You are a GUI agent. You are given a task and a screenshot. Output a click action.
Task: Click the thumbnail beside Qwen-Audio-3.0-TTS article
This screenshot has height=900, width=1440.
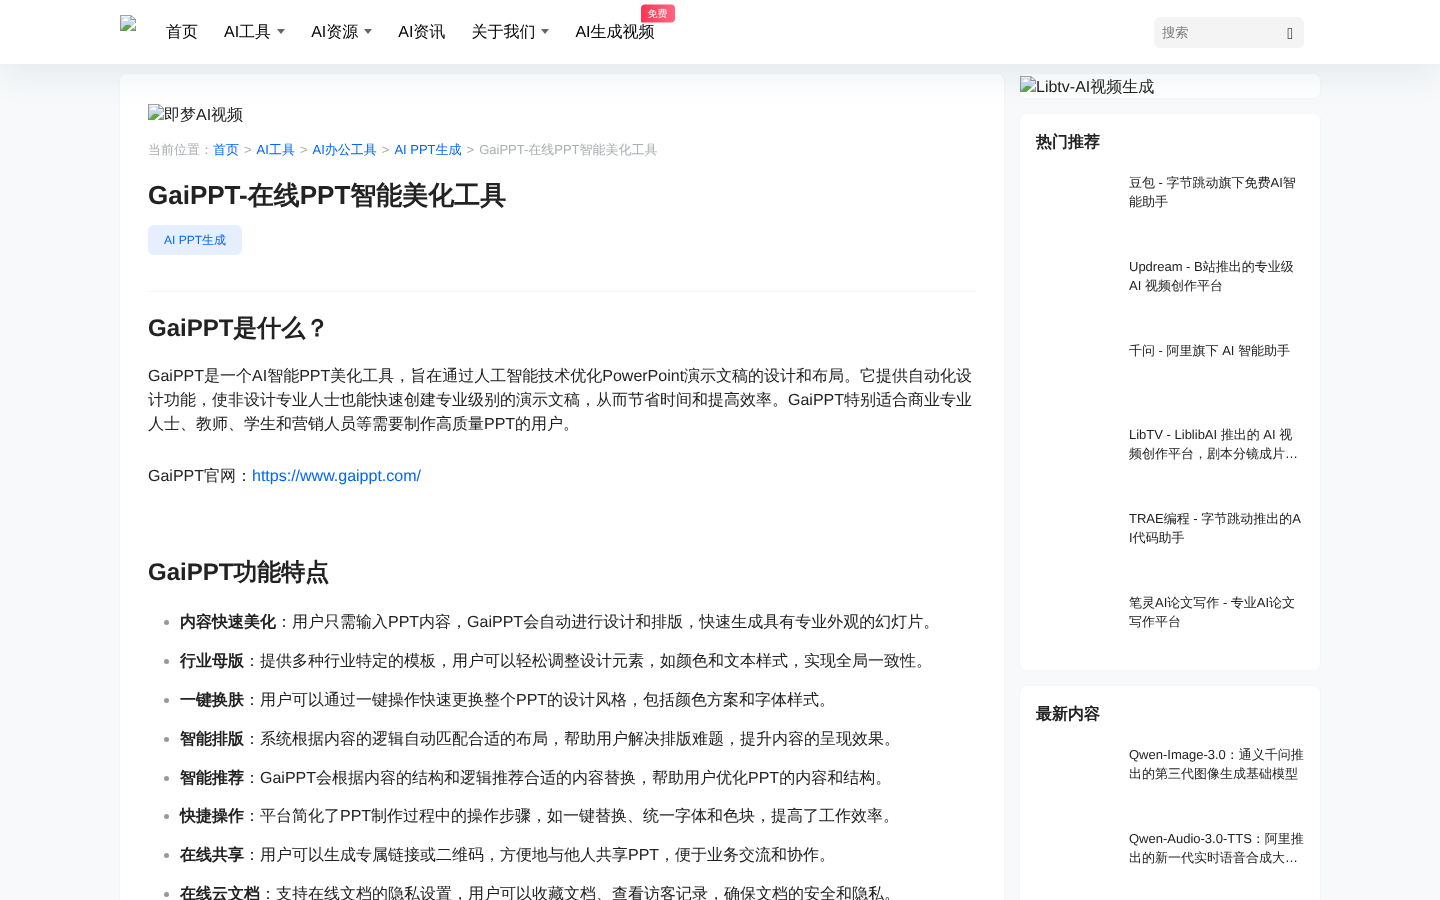(x=1076, y=856)
